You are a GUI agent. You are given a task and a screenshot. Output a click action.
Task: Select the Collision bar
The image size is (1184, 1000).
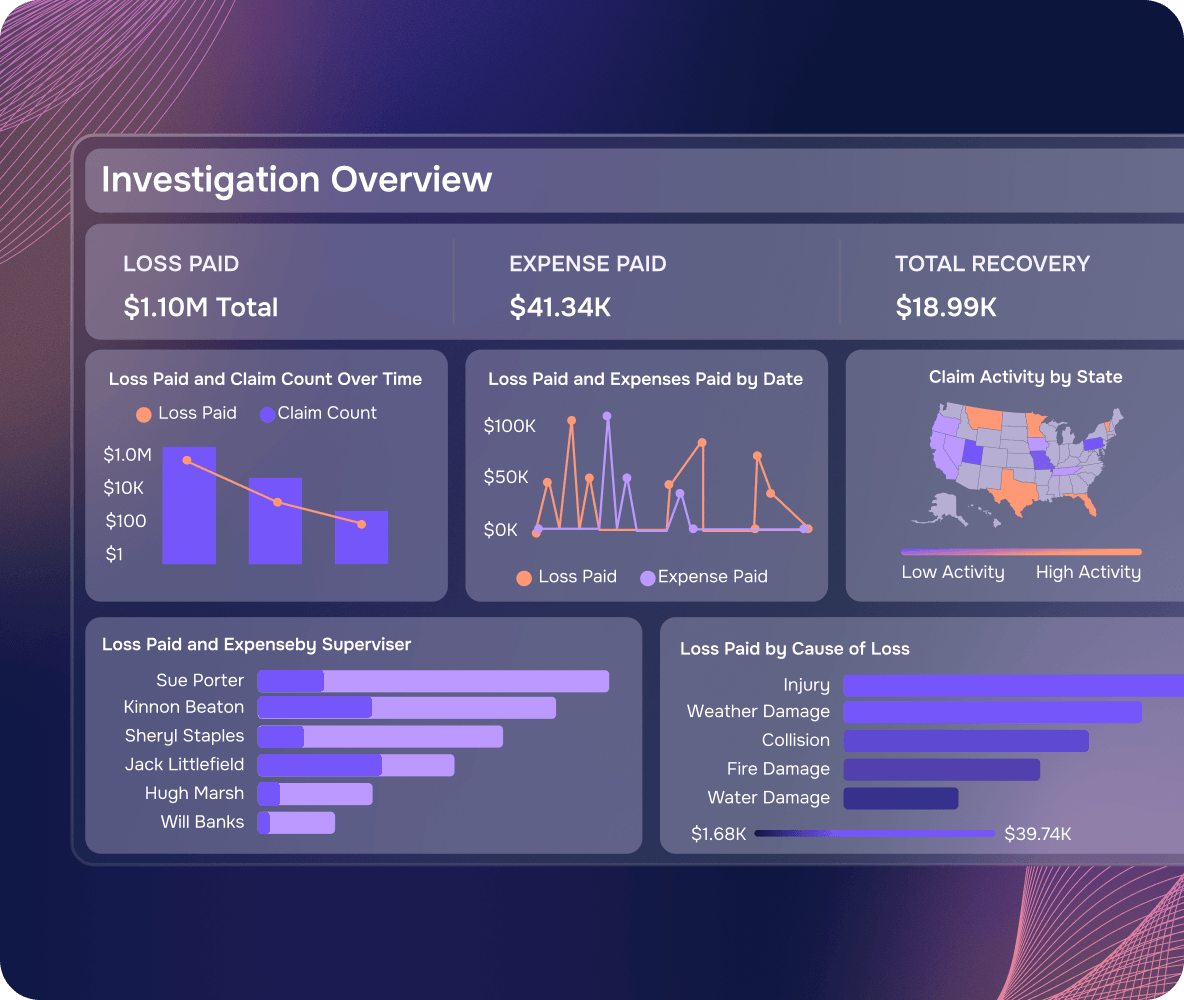click(966, 740)
